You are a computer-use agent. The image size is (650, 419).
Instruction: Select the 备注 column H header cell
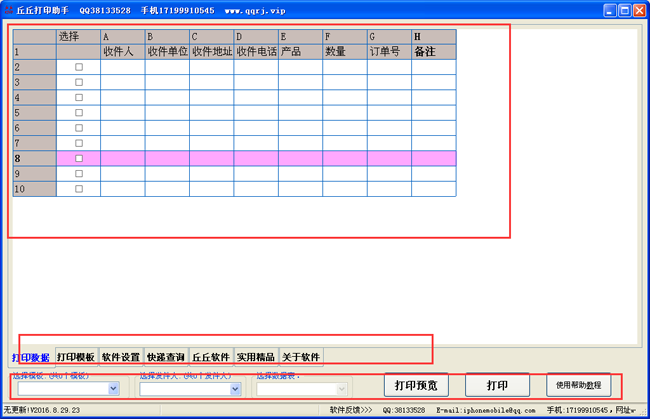433,51
